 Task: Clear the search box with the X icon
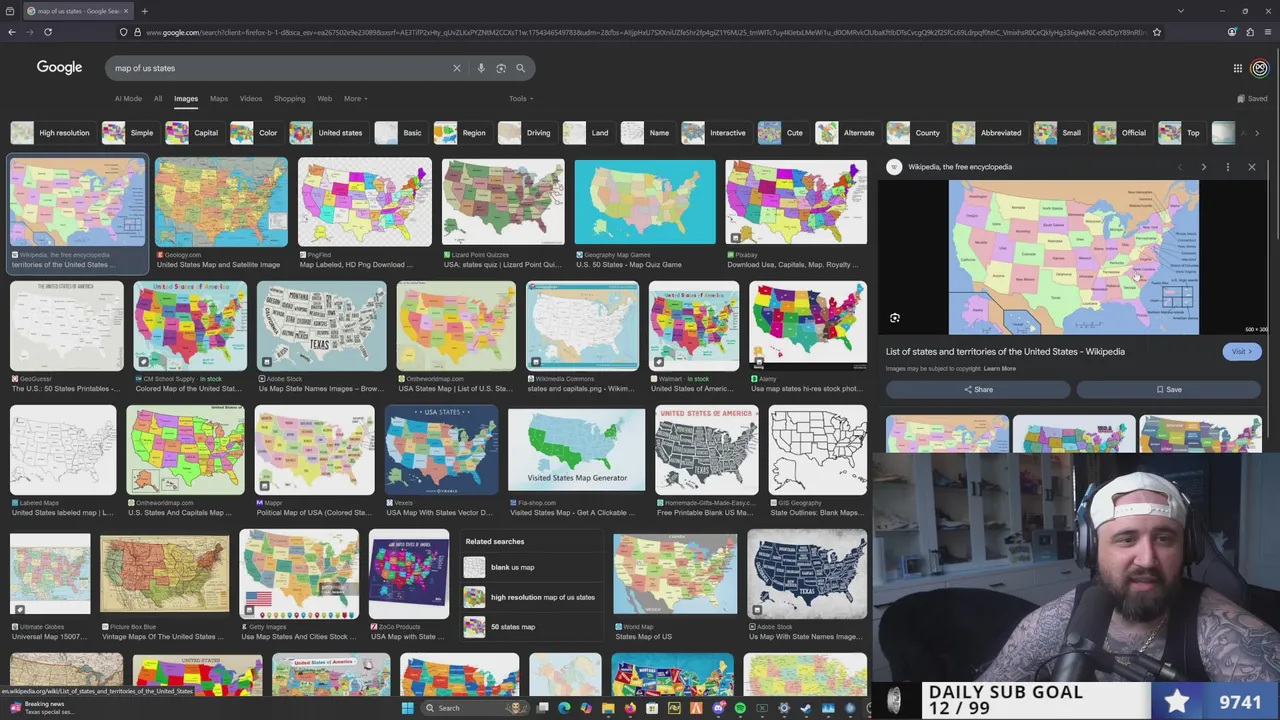point(457,68)
